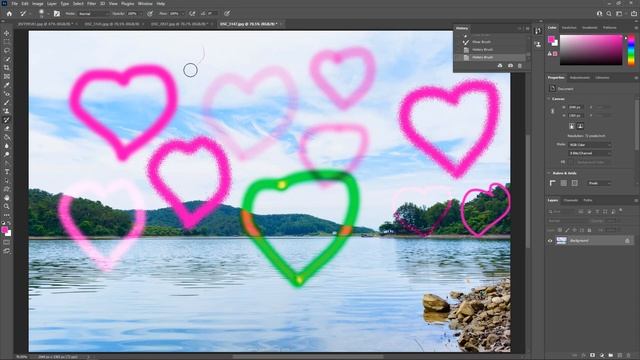Select the Rectangular Marquee tool

coord(7,42)
